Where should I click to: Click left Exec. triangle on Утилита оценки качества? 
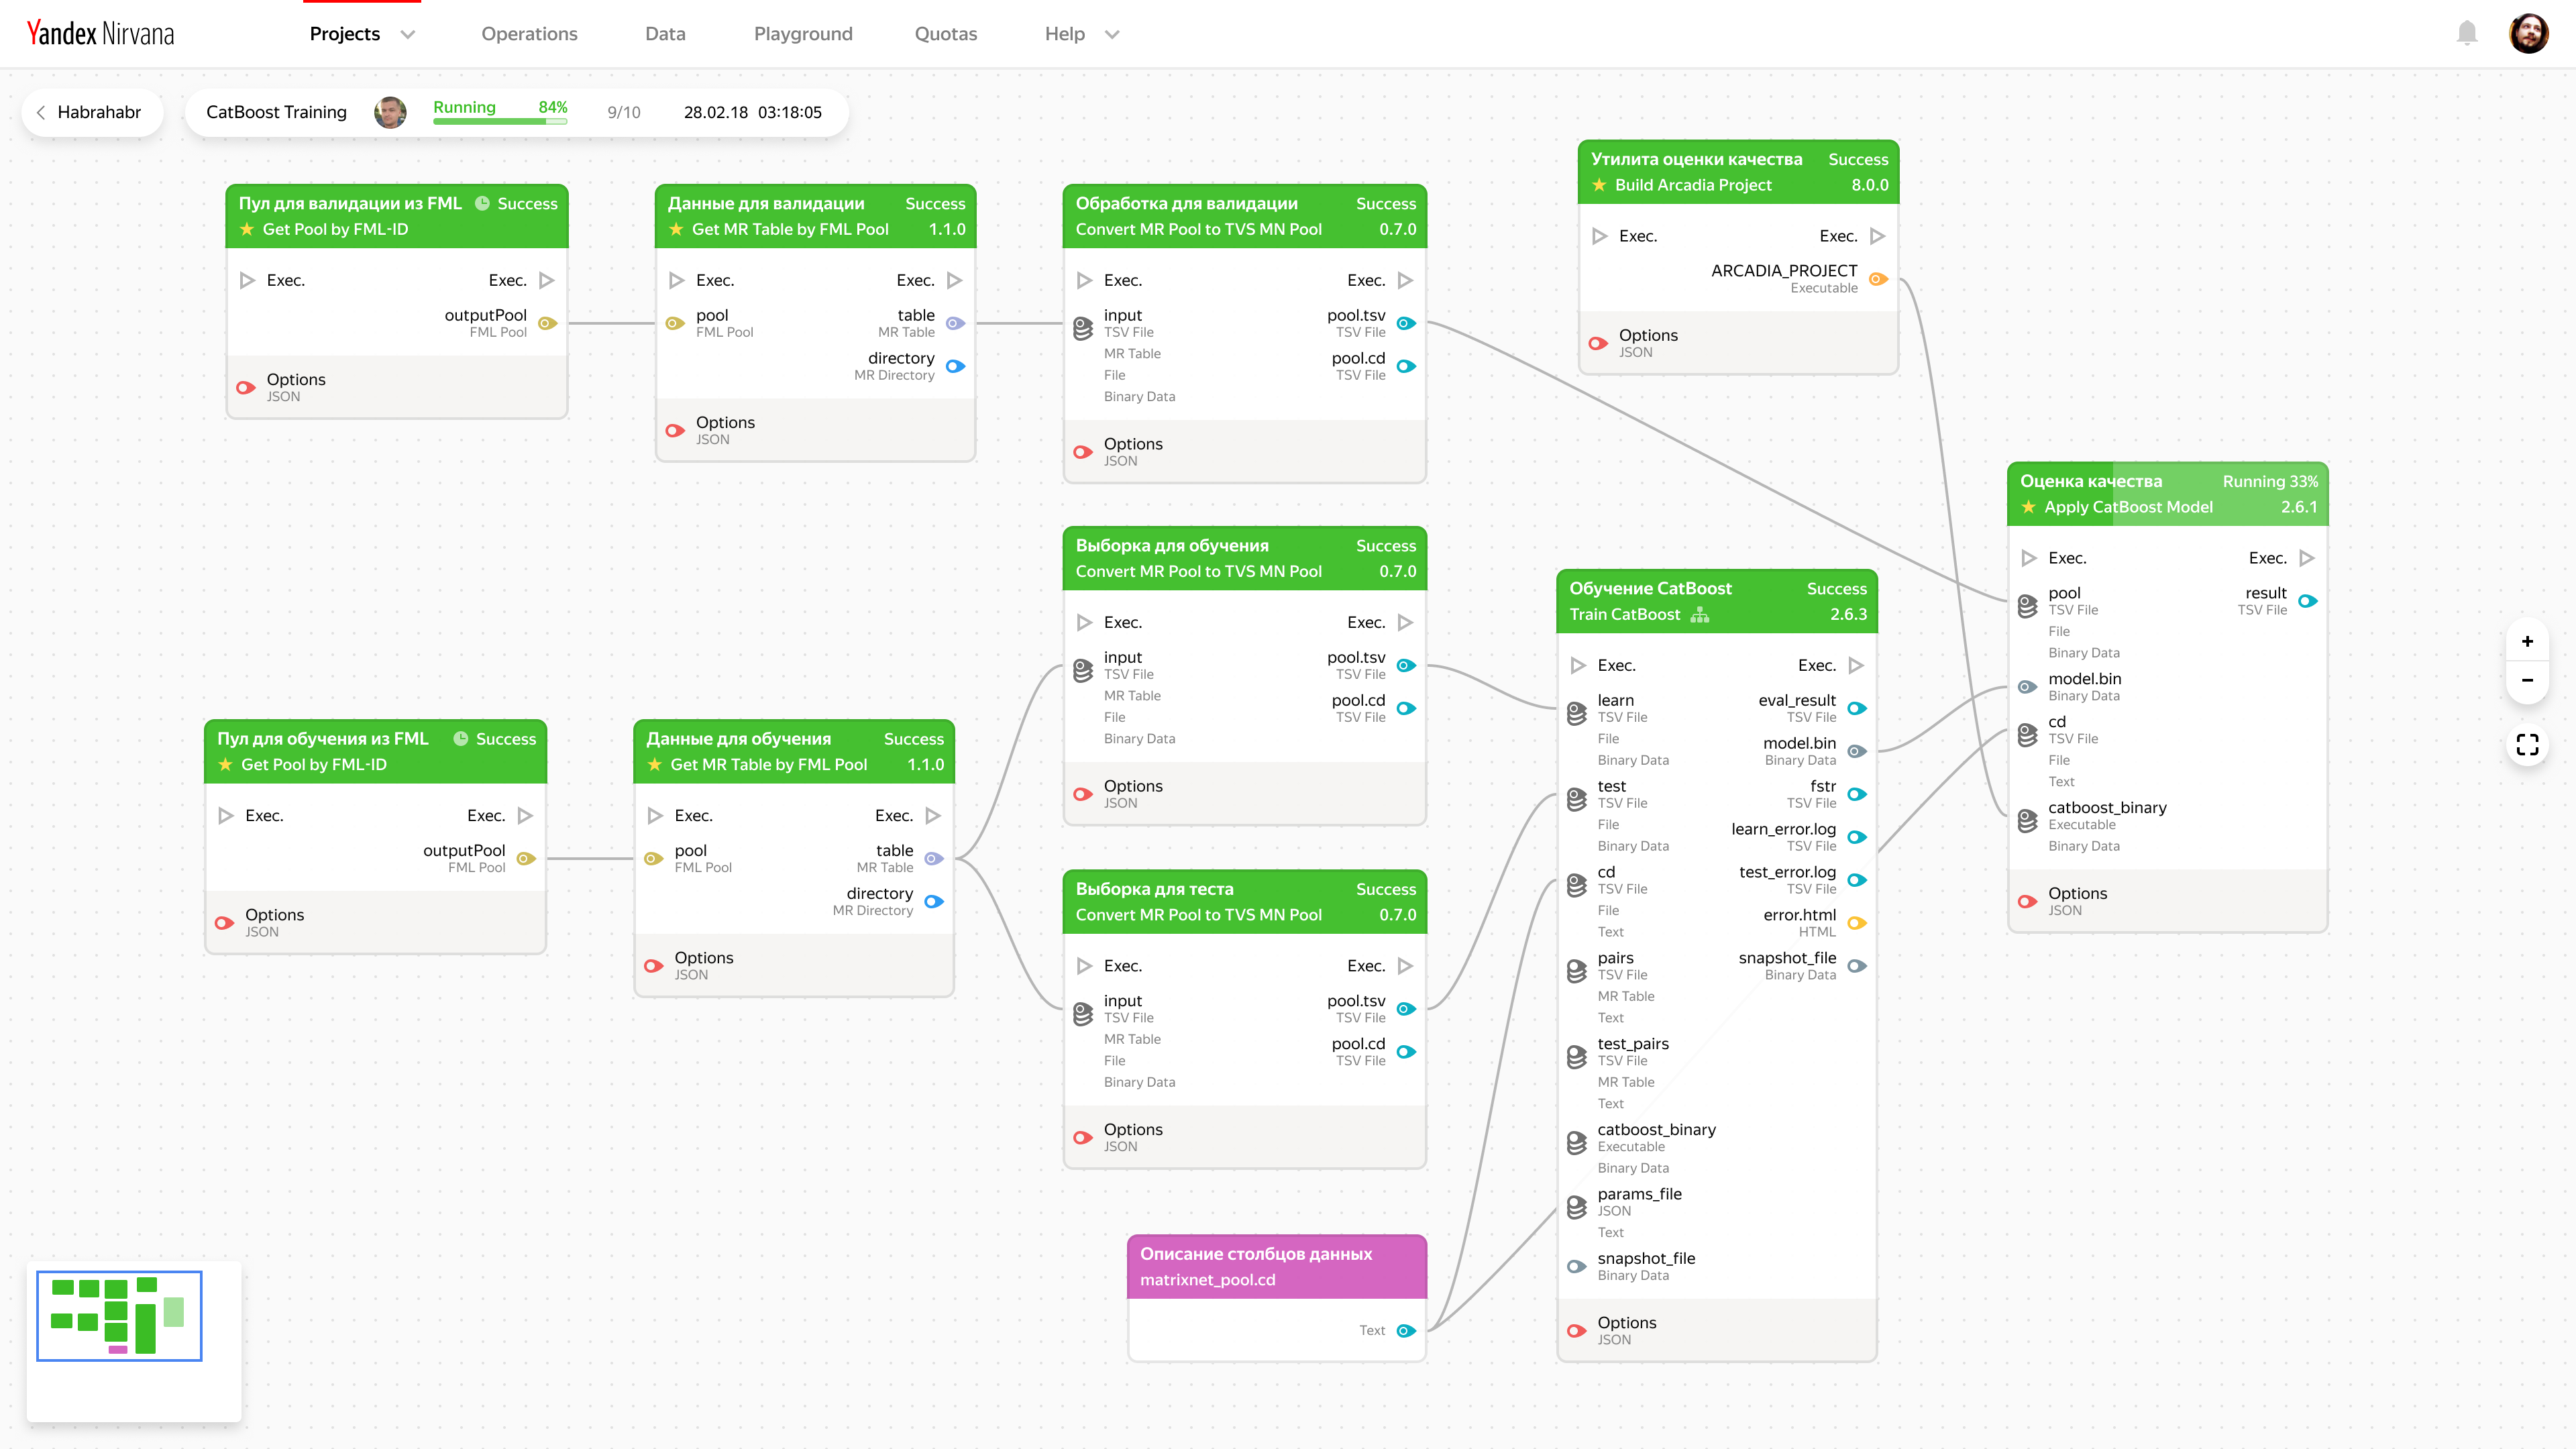pos(1599,236)
